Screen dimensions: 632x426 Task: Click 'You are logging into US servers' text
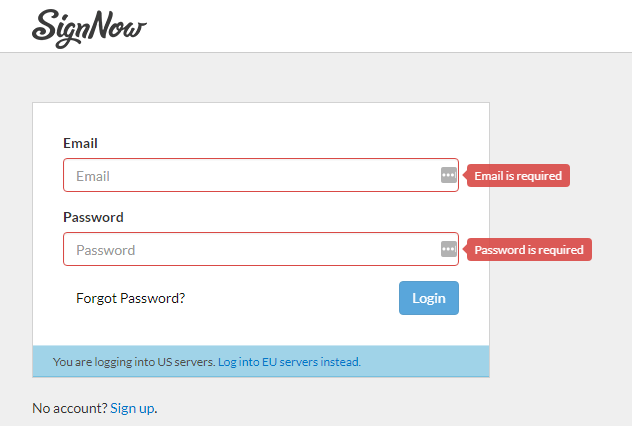(x=134, y=362)
